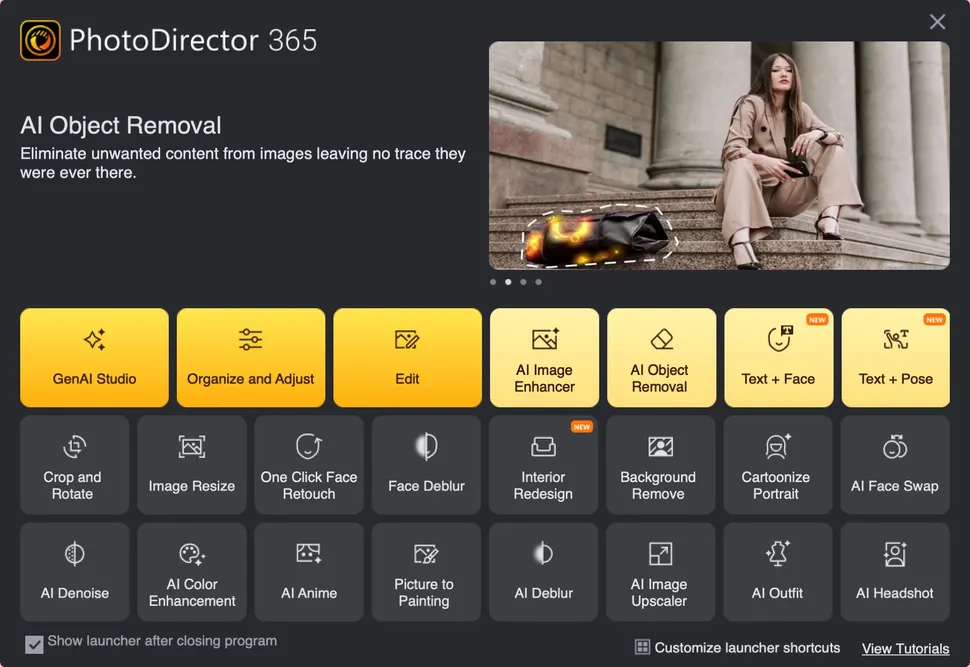Open AI Face Swap tool
This screenshot has width=970, height=667.
[895, 464]
